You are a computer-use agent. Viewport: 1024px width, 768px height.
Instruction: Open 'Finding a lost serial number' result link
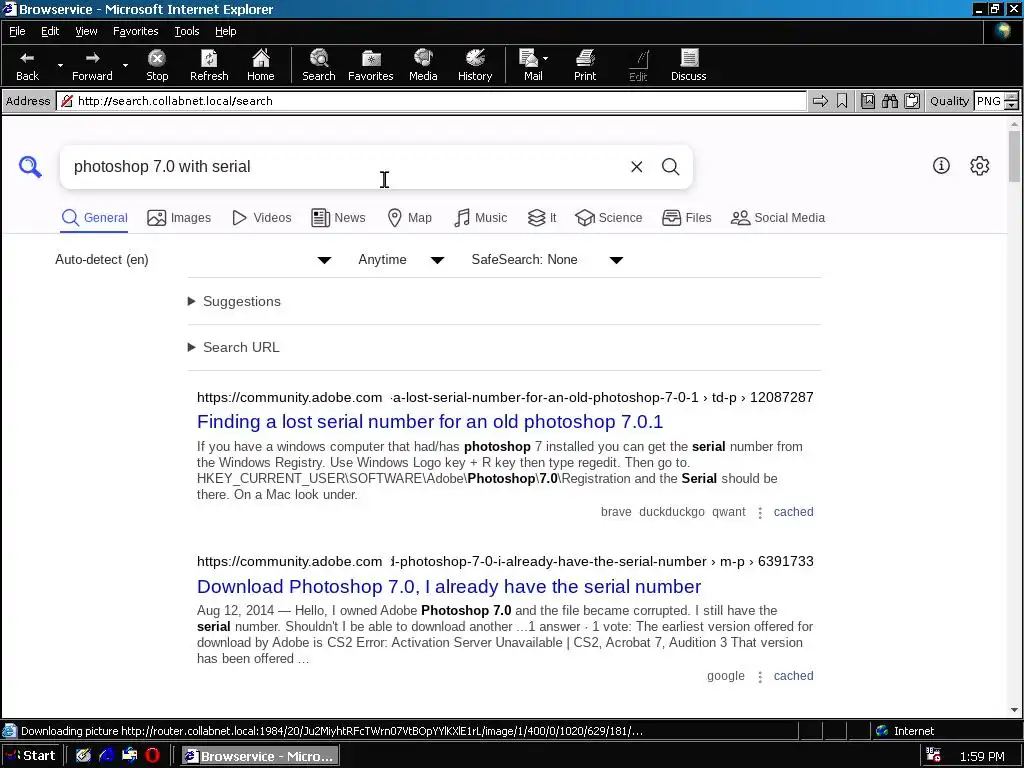pyautogui.click(x=430, y=422)
